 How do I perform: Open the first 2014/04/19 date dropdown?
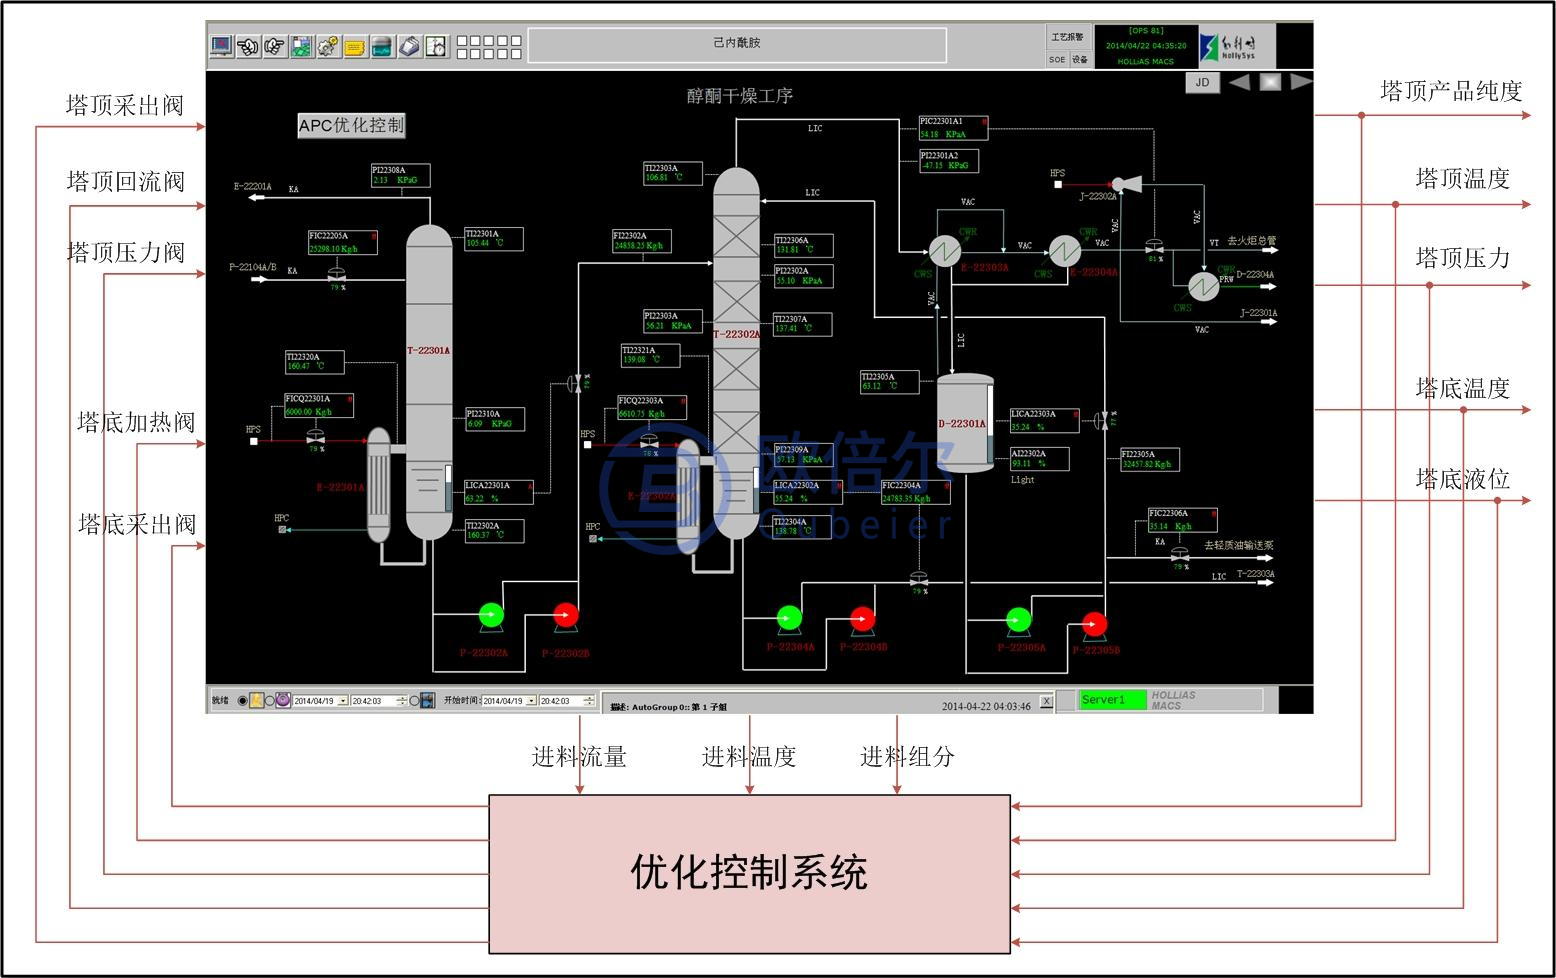click(x=343, y=701)
